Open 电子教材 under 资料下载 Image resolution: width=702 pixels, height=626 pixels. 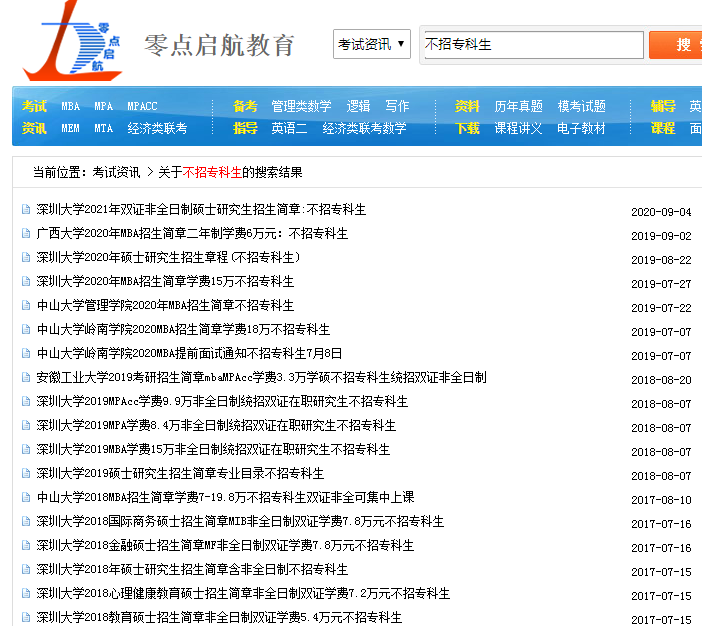coord(582,129)
